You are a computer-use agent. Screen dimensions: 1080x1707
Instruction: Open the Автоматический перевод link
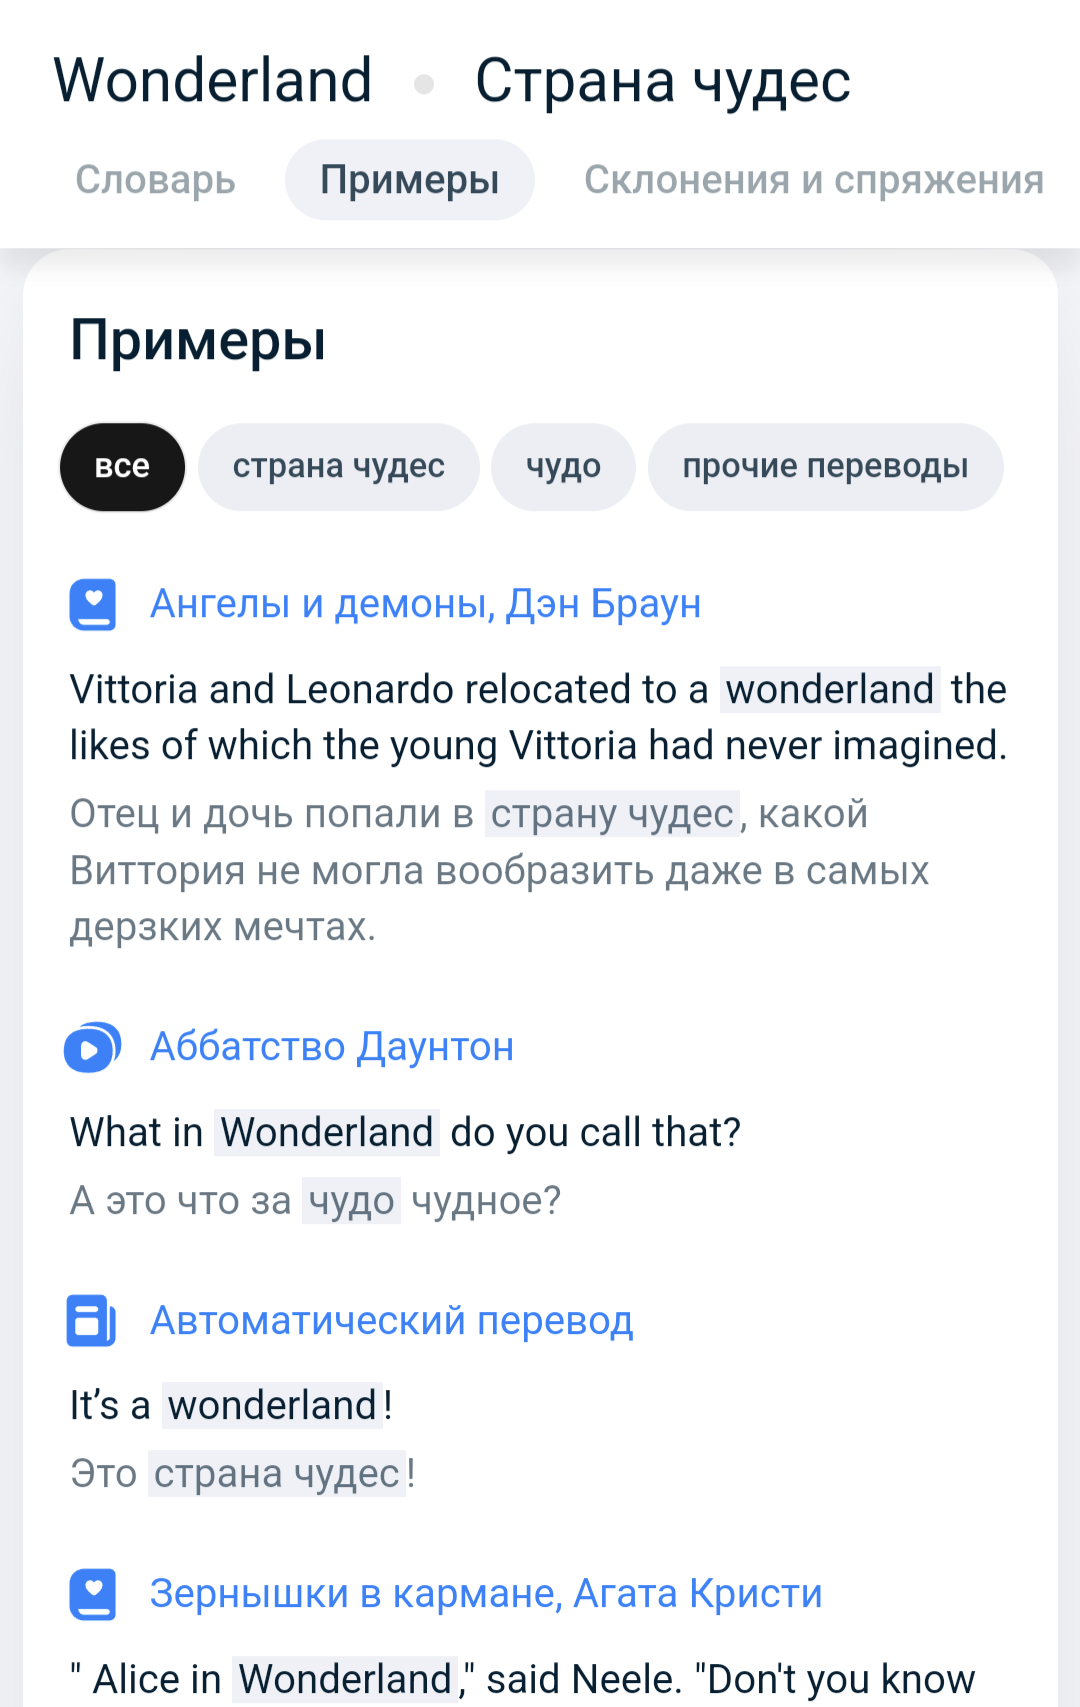[x=391, y=1321]
